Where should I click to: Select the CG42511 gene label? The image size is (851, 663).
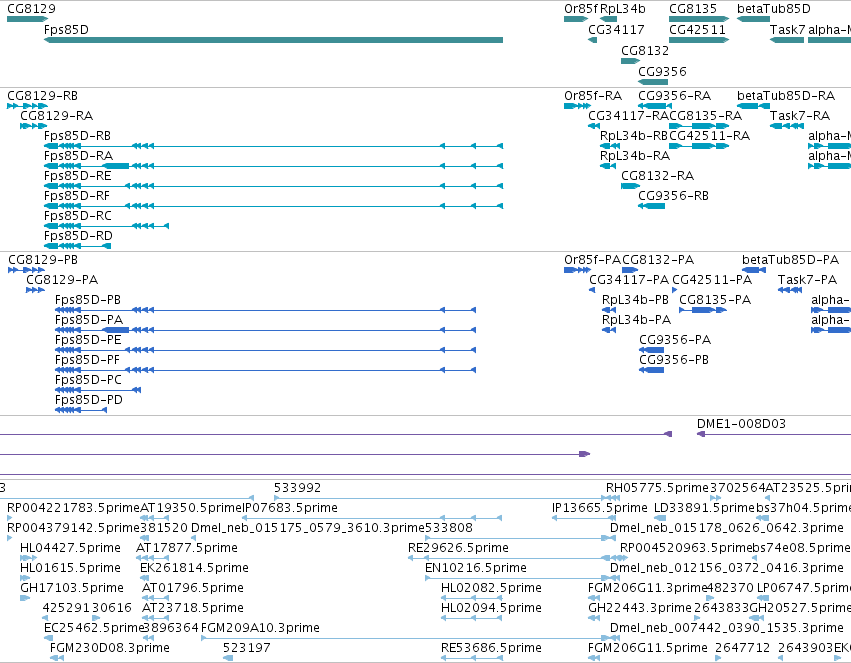point(697,30)
